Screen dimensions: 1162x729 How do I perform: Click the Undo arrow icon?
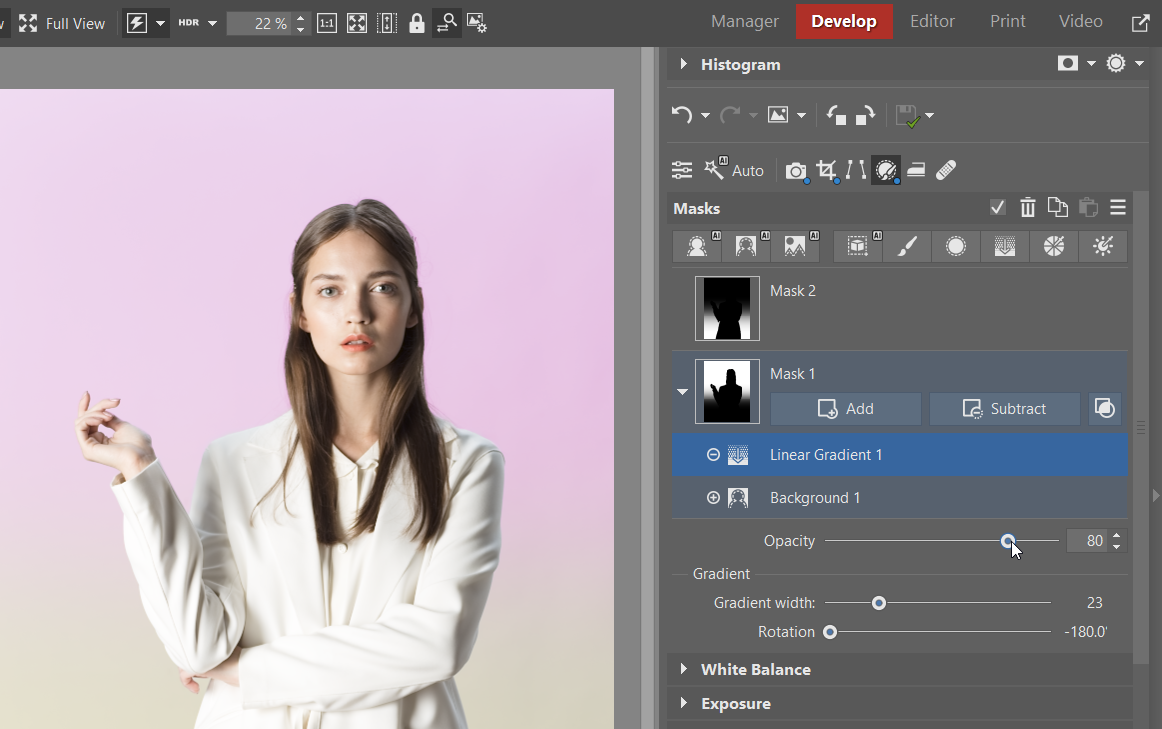pyautogui.click(x=682, y=115)
